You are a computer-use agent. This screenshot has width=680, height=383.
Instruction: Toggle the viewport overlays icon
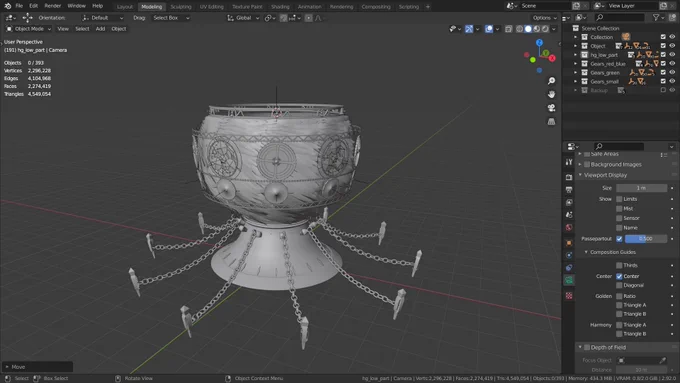pos(489,29)
